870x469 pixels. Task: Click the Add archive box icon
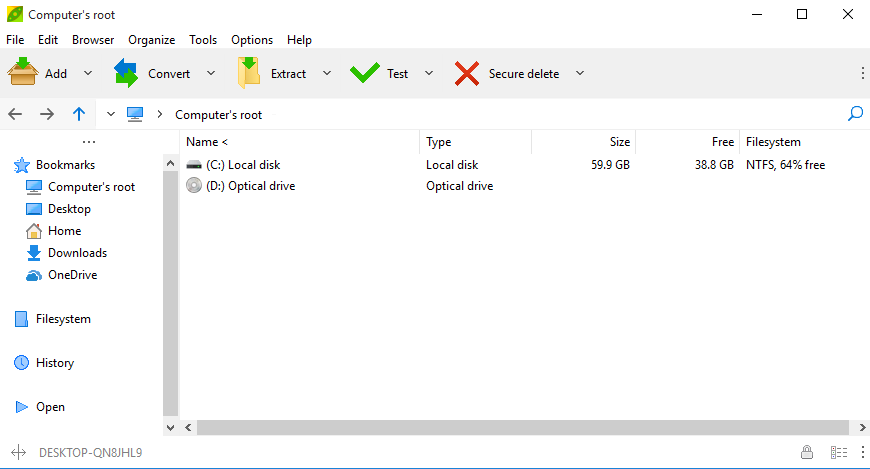[23, 72]
